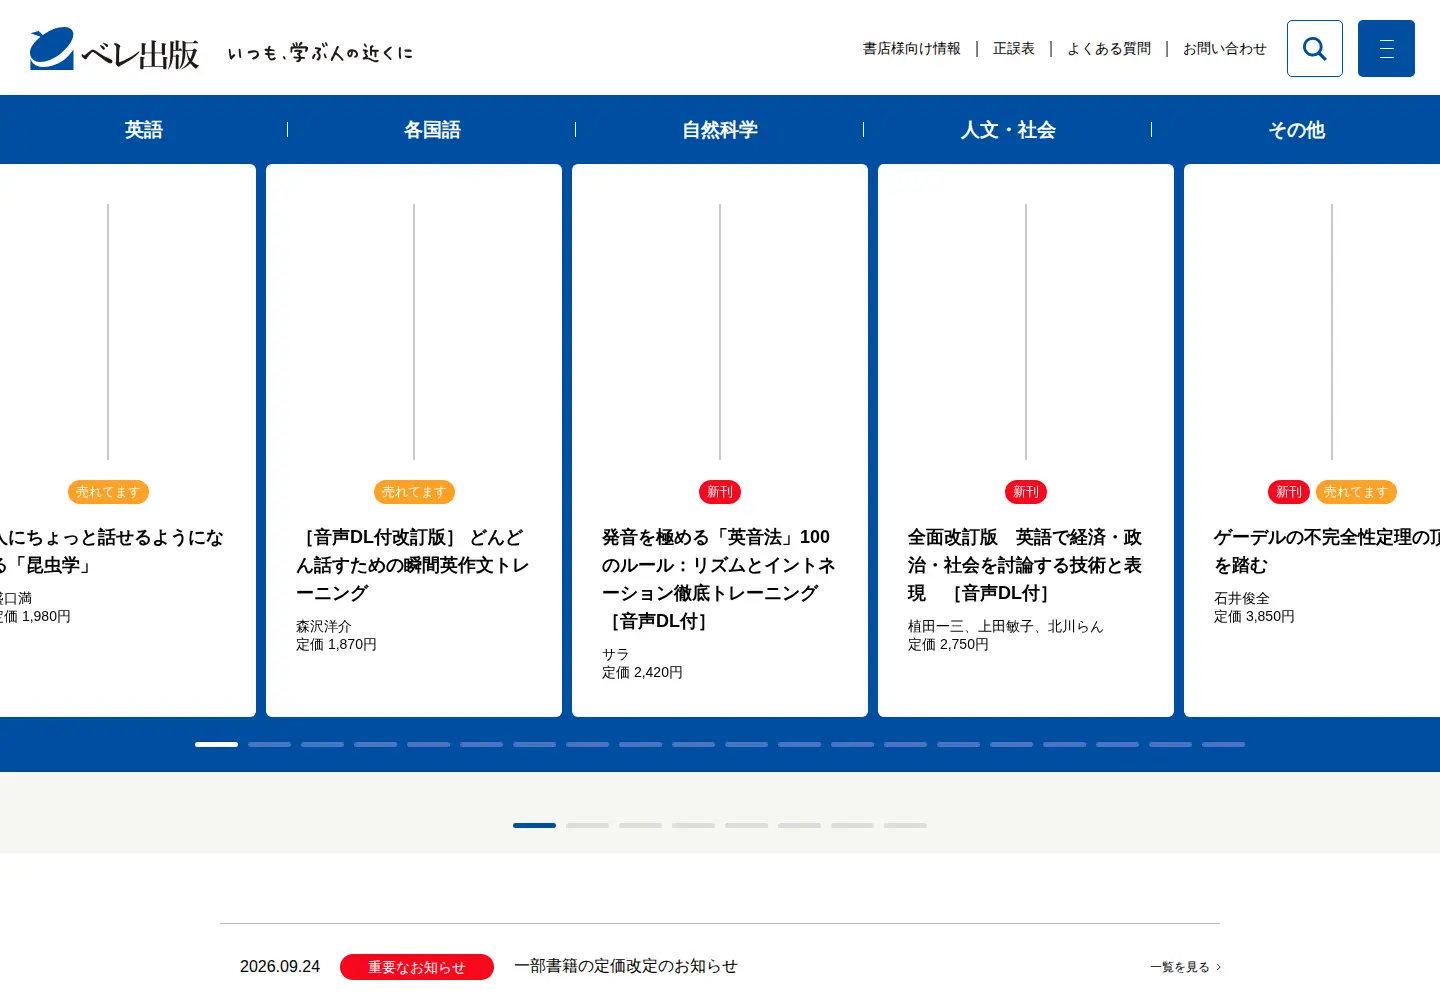Open どんどん話すための瞬間英作文トレーニング book title

413,565
